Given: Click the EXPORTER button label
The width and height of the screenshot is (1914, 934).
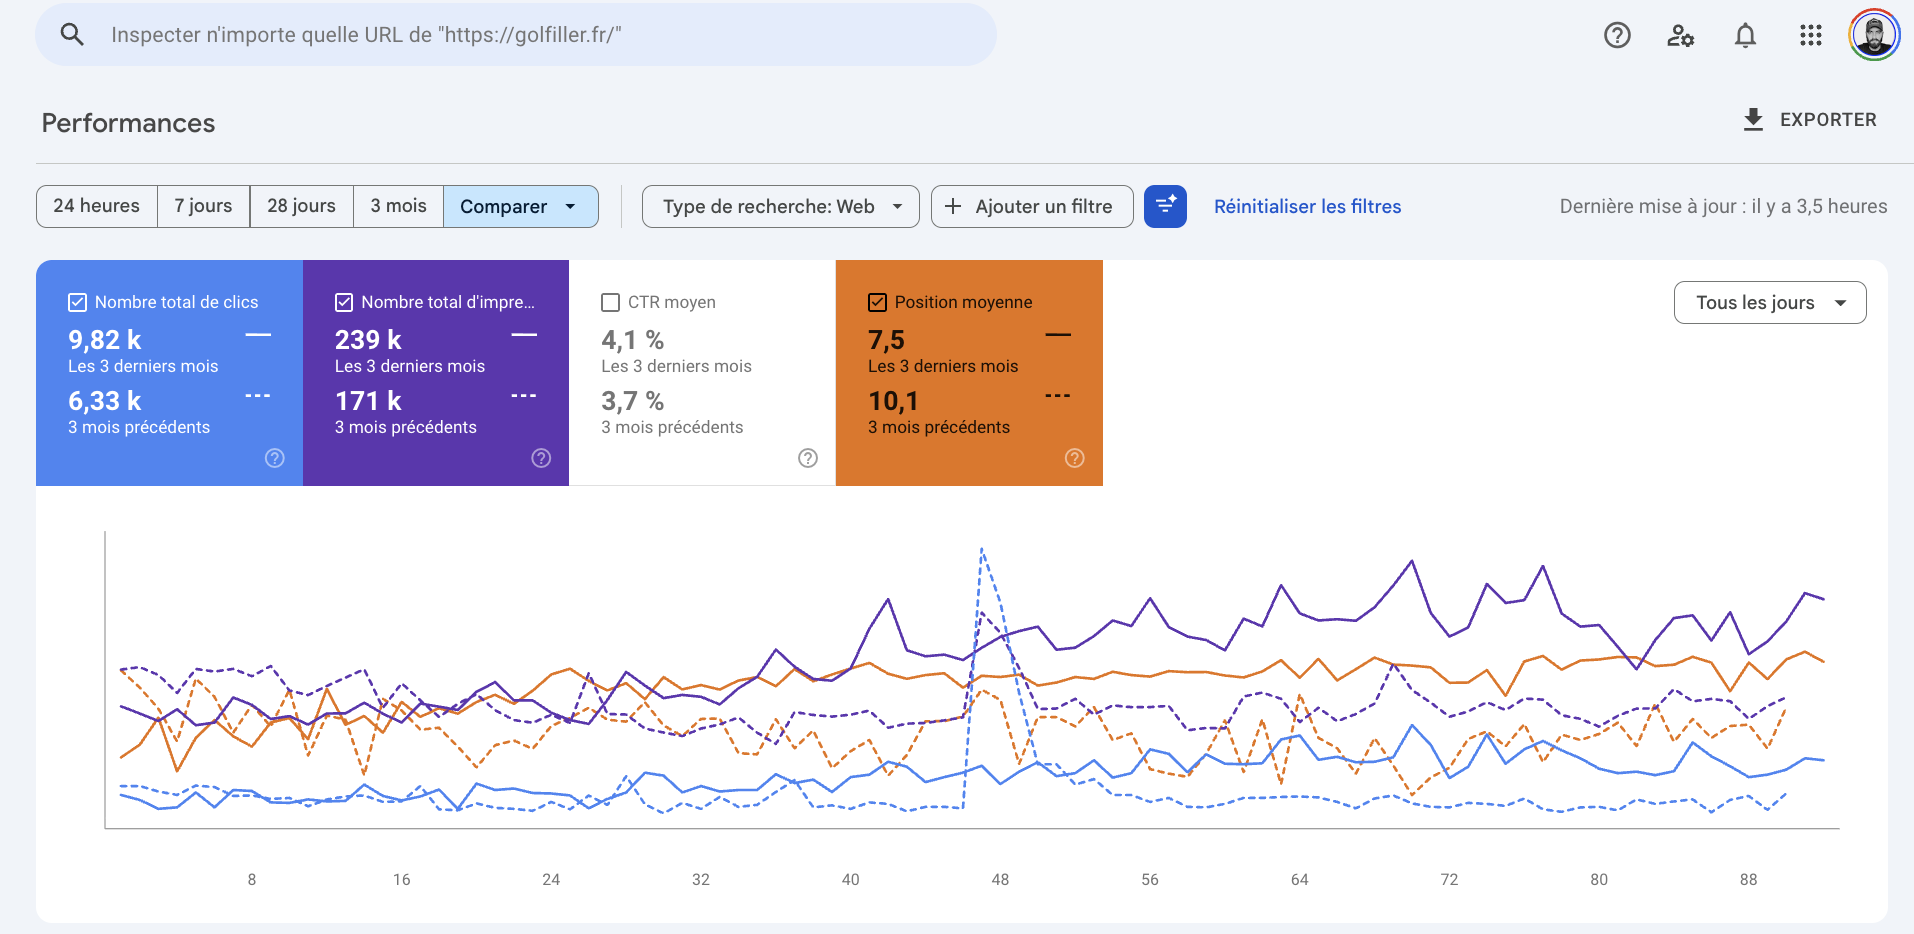Looking at the screenshot, I should point(1828,119).
